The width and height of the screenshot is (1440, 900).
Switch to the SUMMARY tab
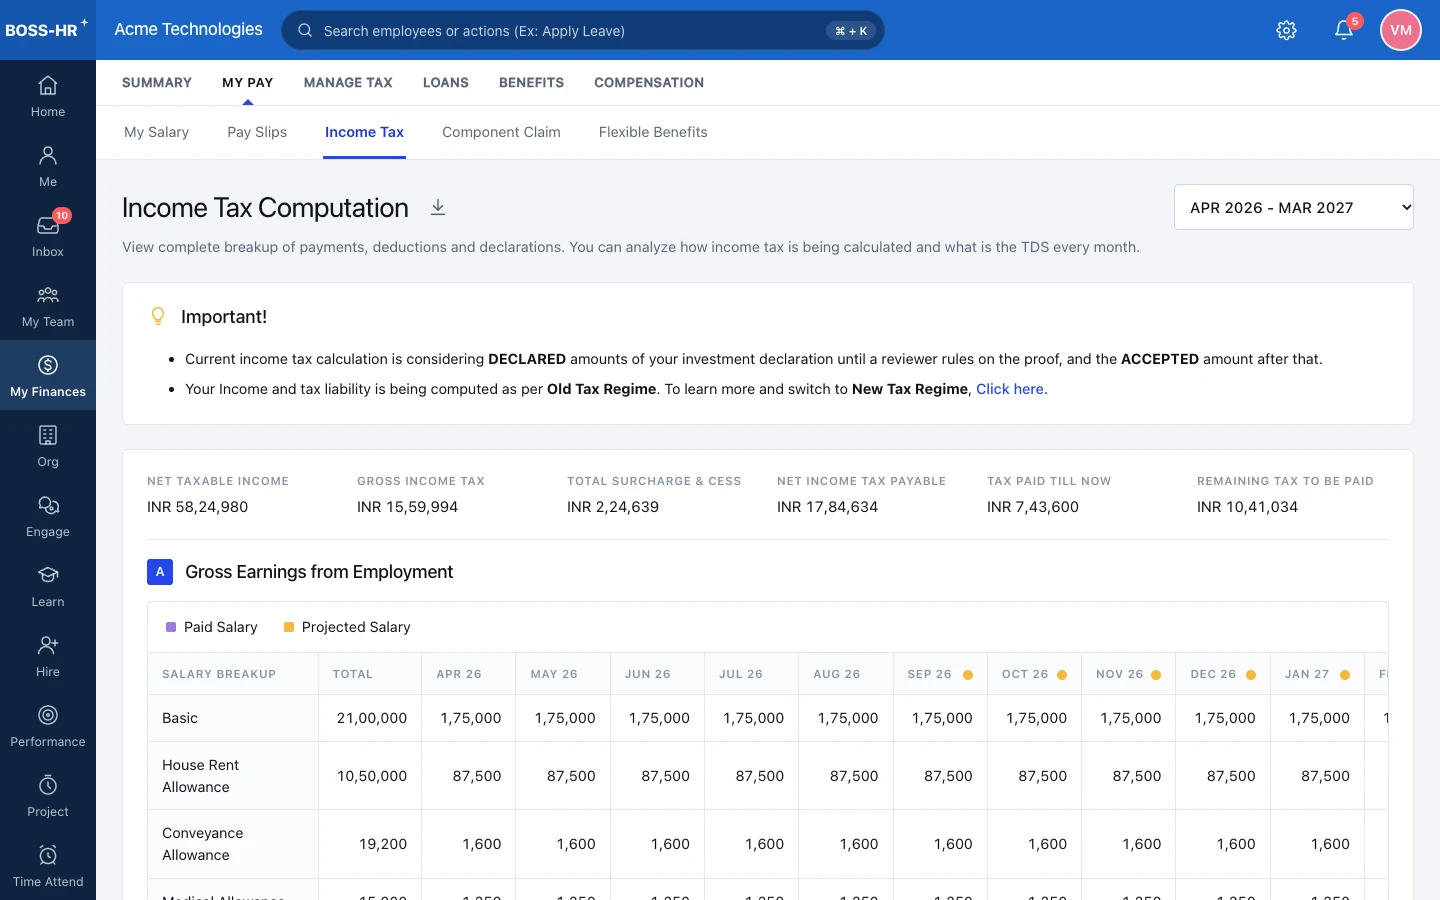157,82
